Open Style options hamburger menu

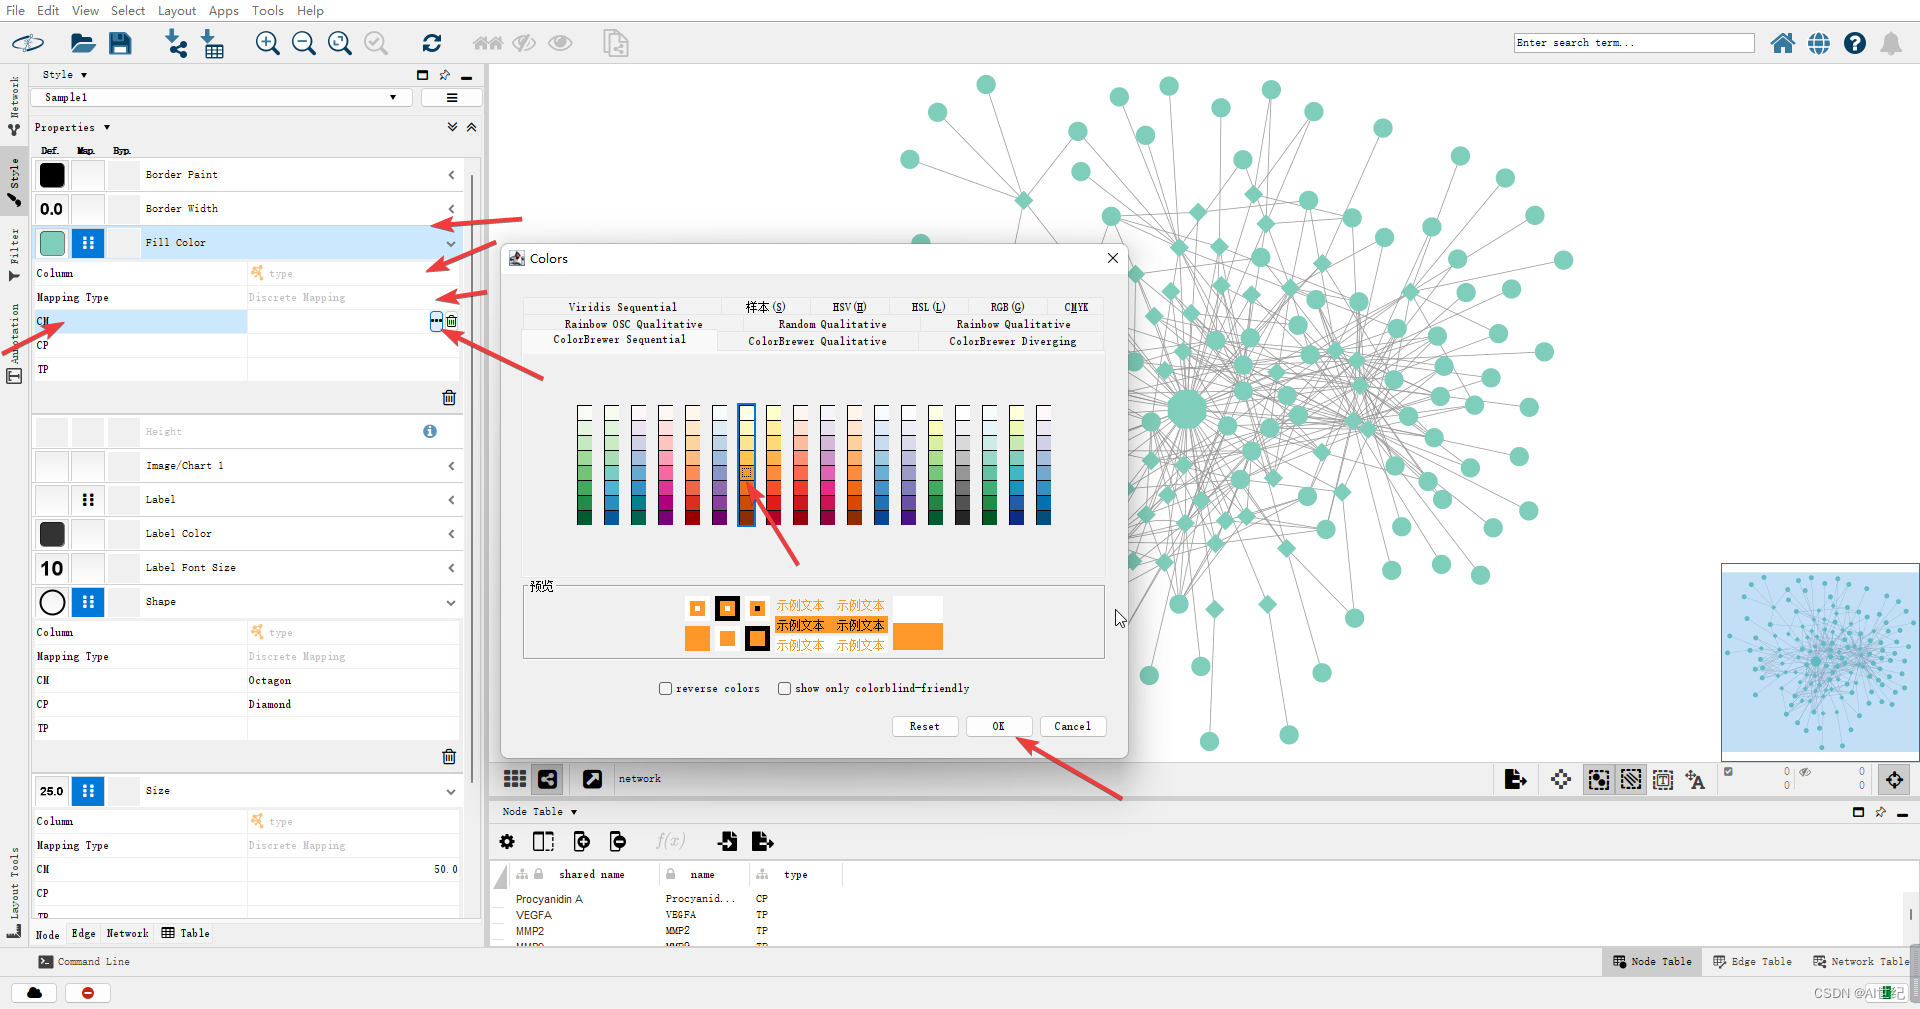[x=452, y=98]
